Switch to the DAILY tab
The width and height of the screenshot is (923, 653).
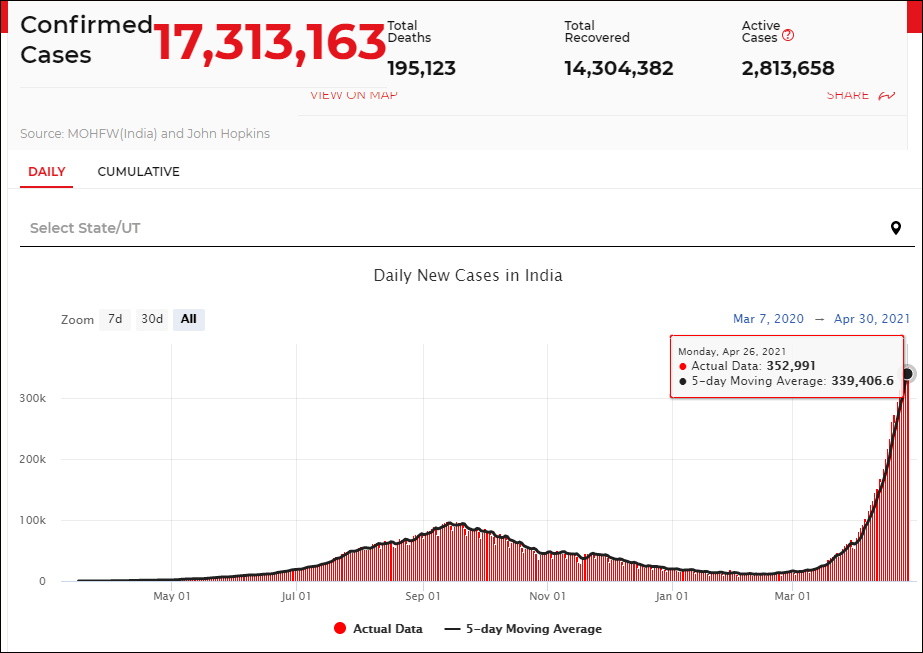pyautogui.click(x=47, y=172)
